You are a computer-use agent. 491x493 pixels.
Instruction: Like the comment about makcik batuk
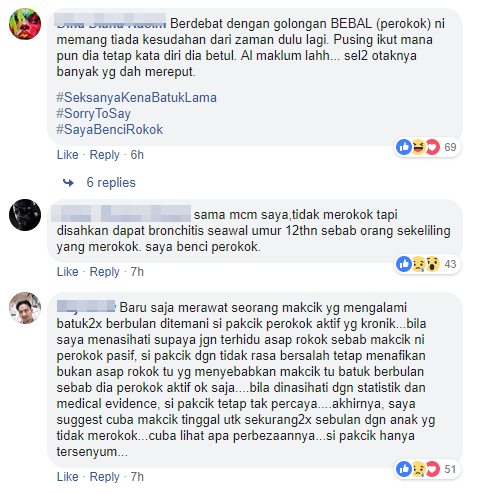coord(68,477)
